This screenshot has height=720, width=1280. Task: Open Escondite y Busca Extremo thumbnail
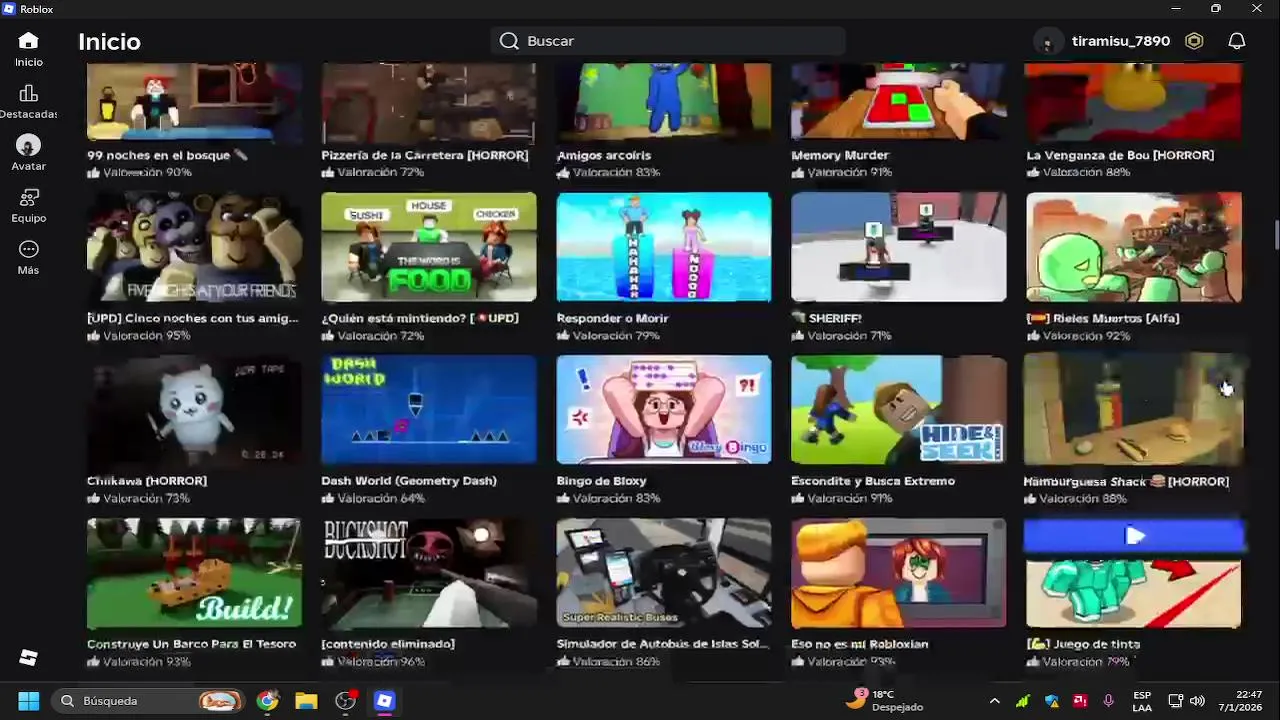click(899, 410)
